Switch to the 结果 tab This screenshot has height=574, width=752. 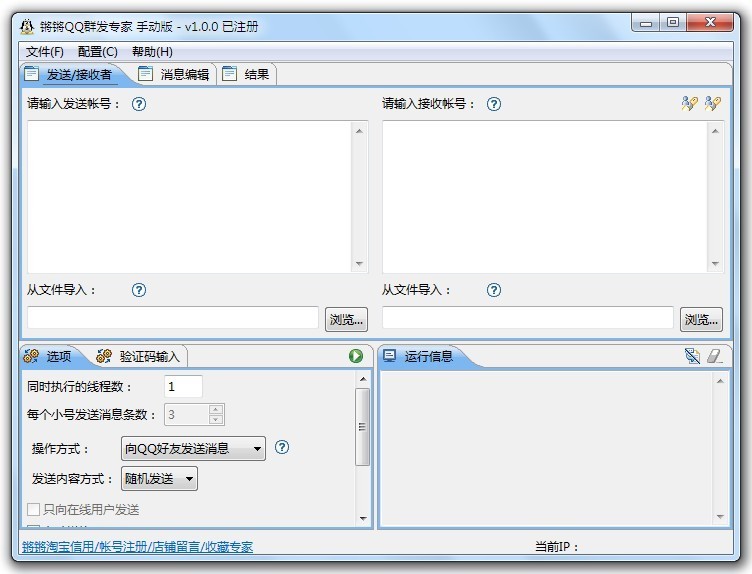(247, 74)
